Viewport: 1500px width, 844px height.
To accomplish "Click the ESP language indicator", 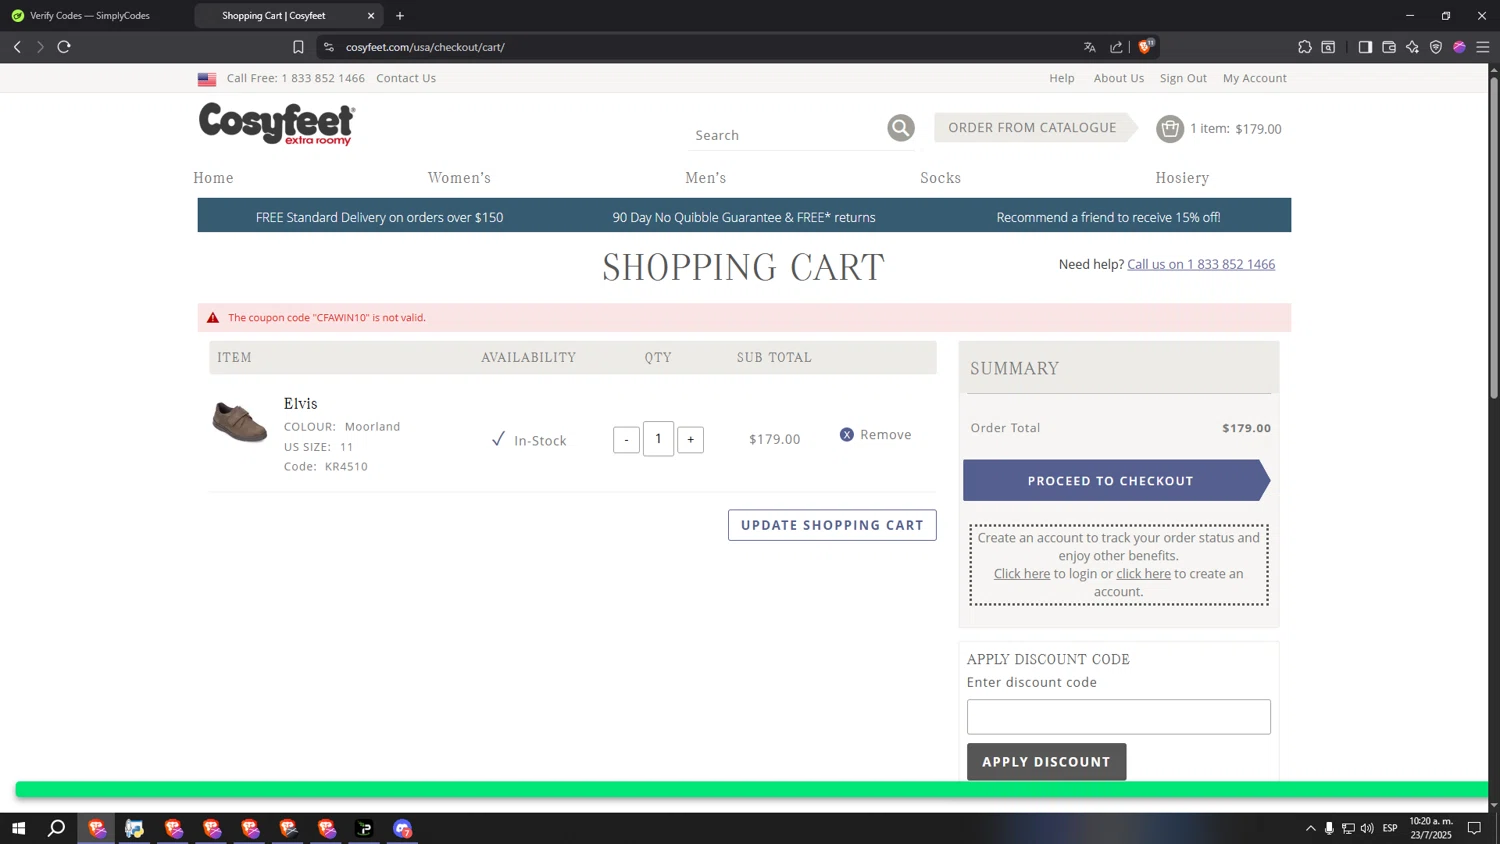I will [1390, 828].
